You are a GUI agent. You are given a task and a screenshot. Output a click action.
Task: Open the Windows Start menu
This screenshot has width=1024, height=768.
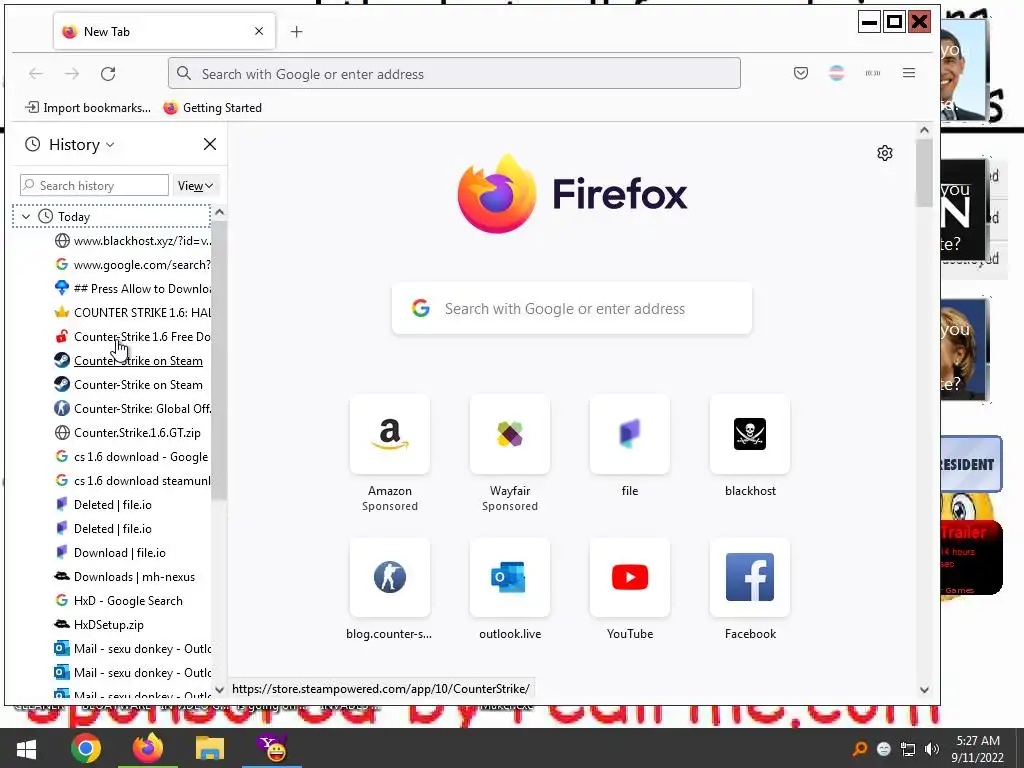coord(26,748)
